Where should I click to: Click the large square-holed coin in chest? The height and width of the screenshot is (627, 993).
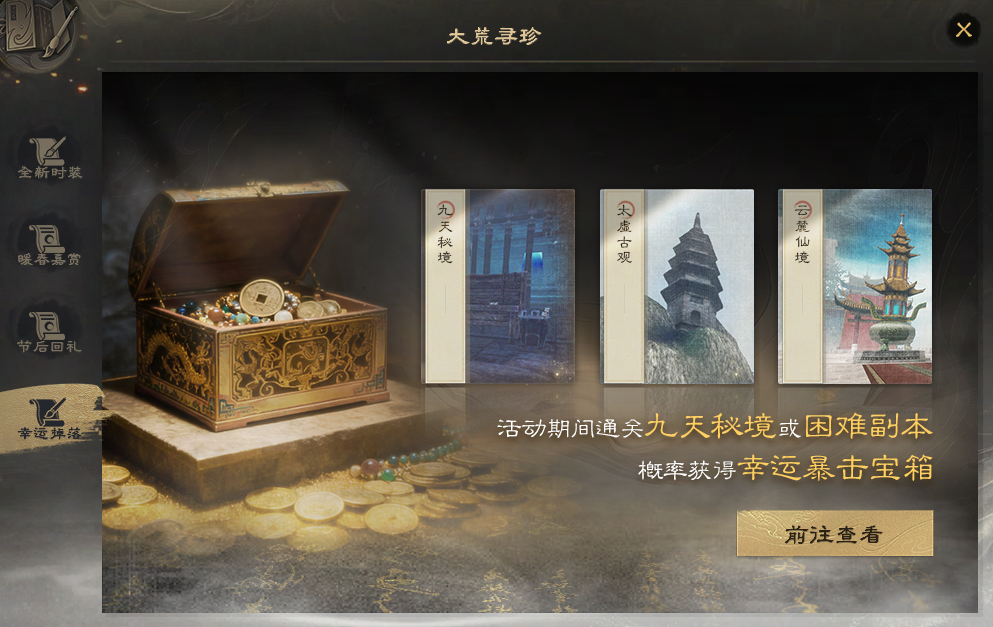(x=262, y=298)
